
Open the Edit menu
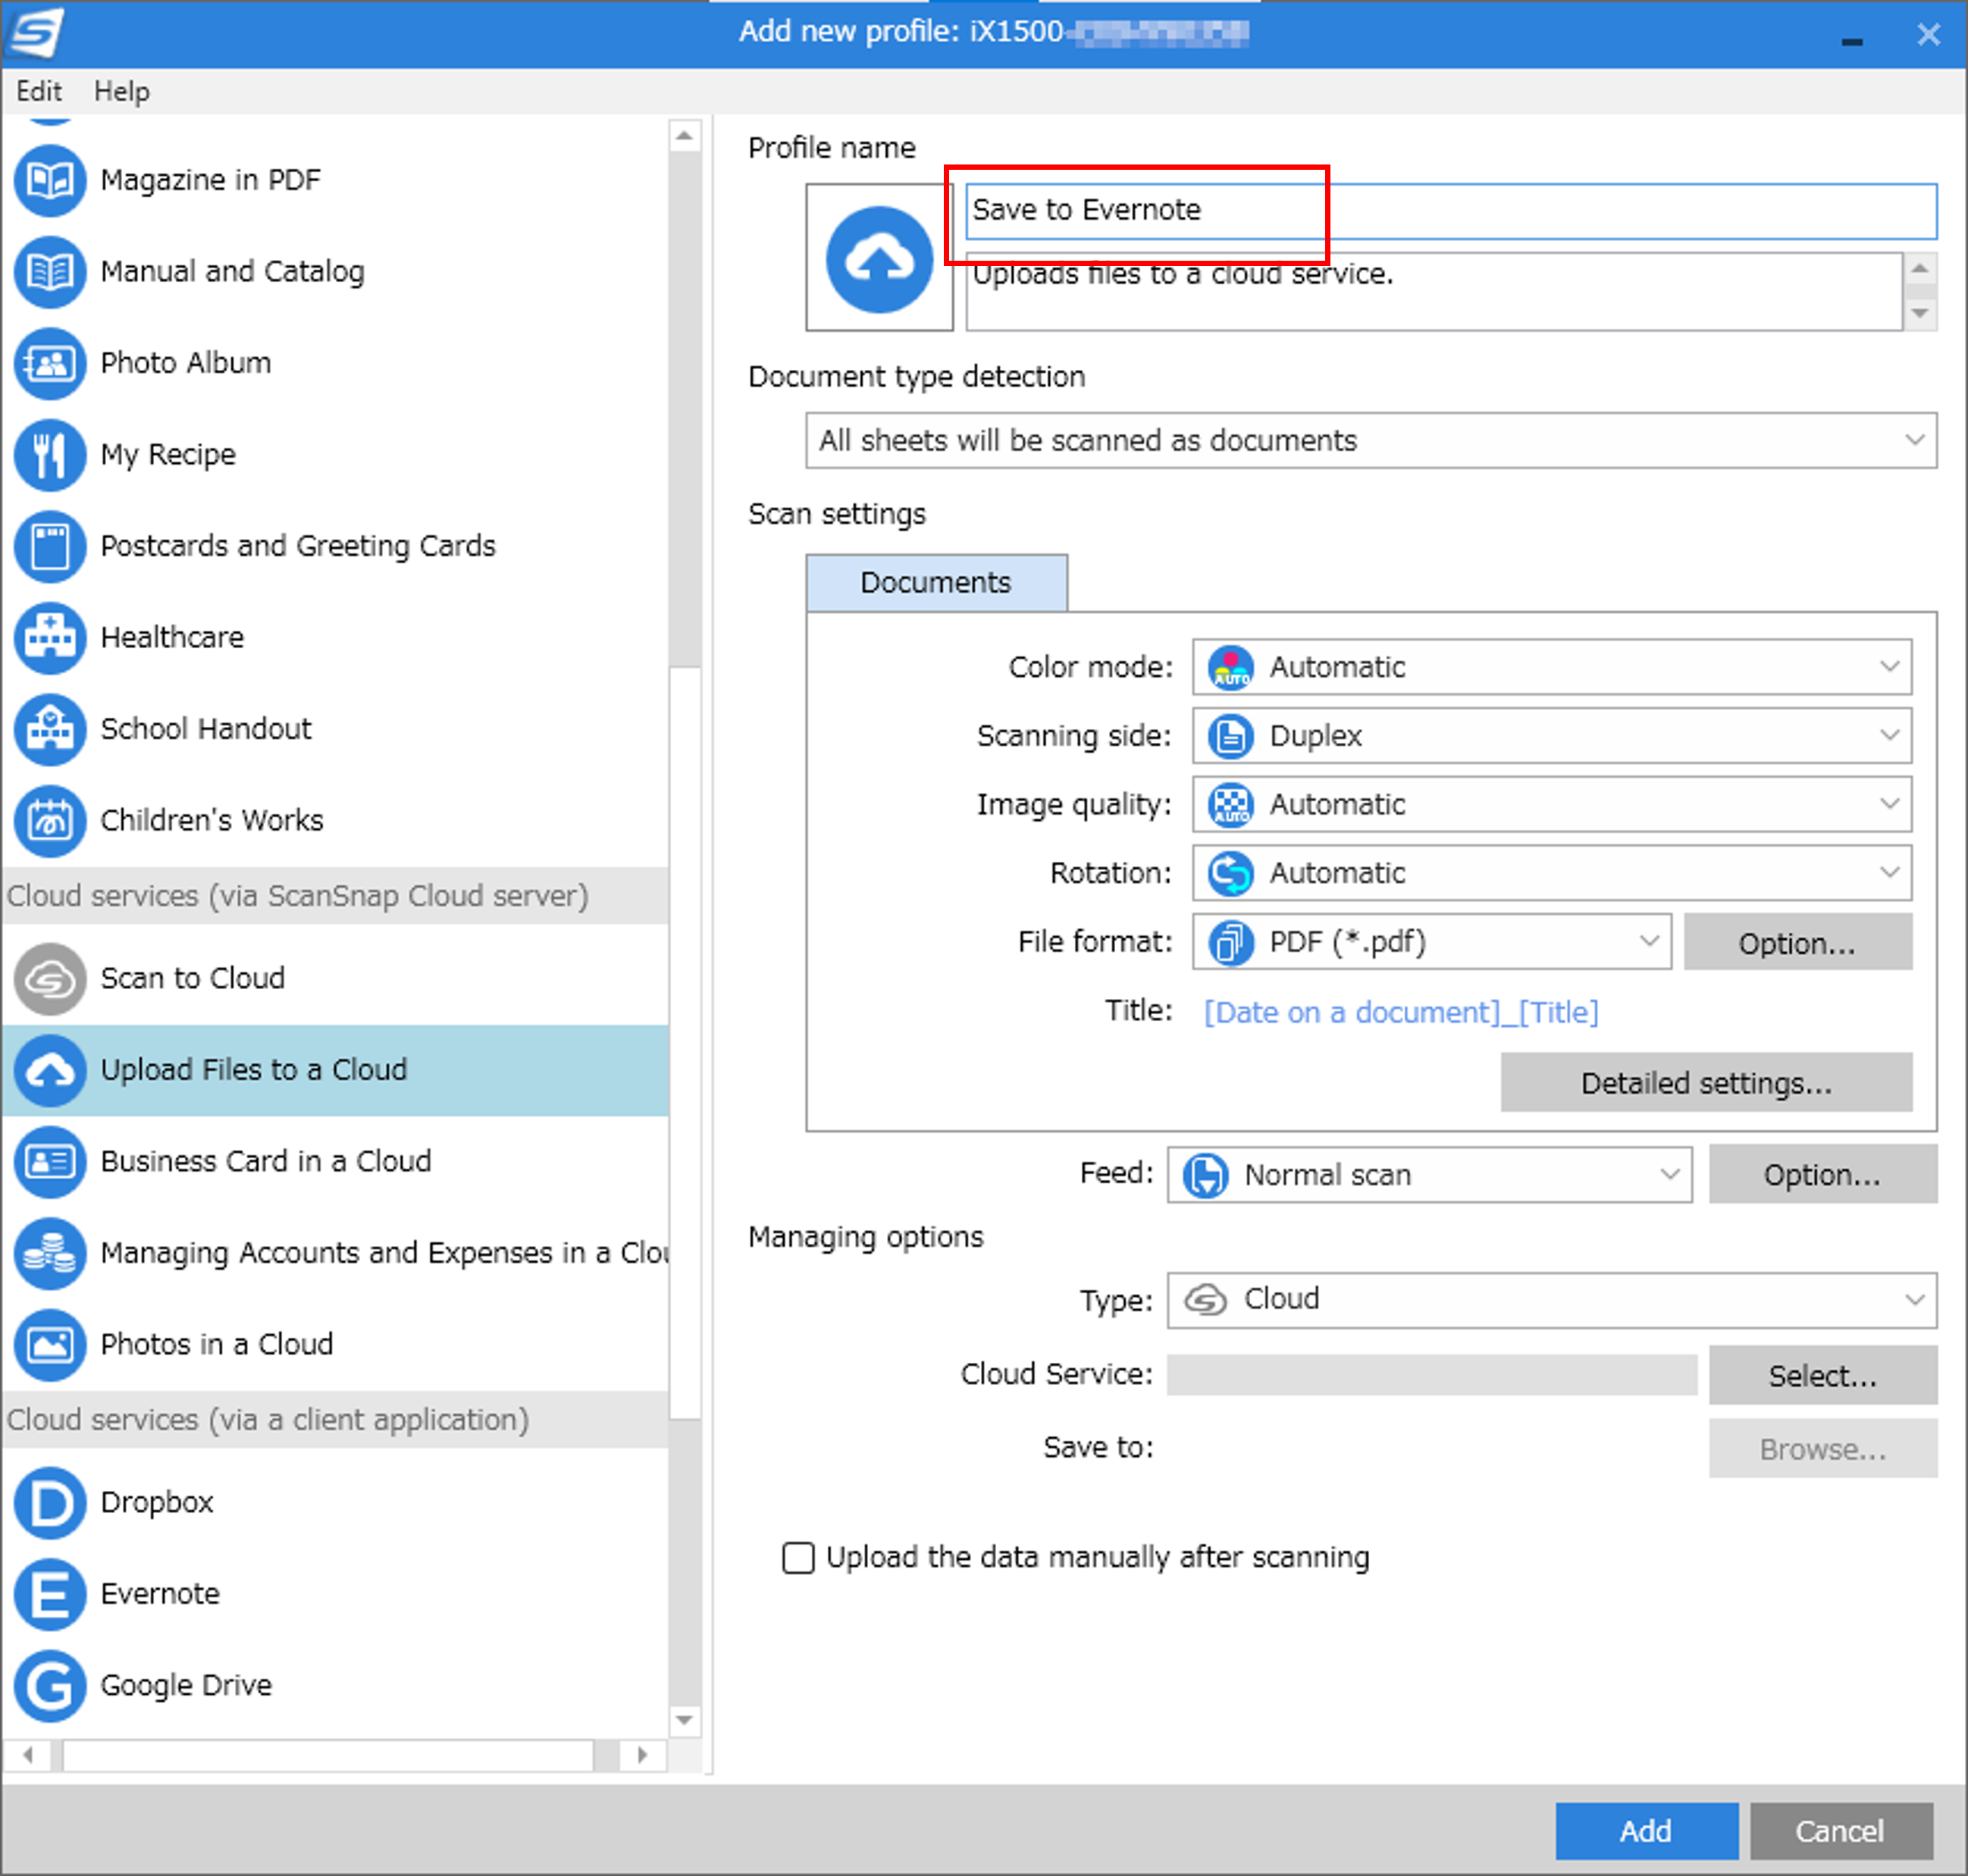click(x=39, y=92)
